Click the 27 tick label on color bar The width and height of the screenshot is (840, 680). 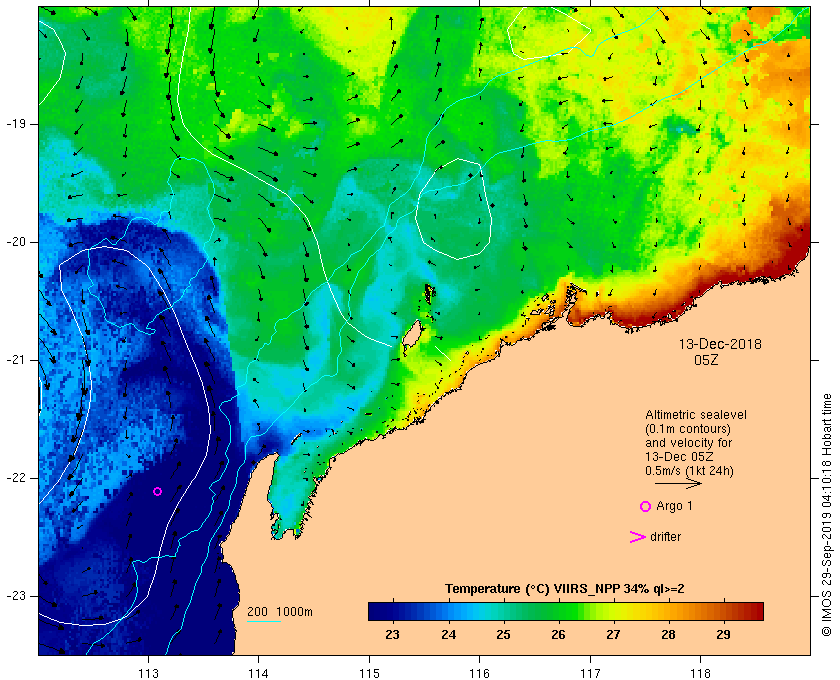[613, 635]
